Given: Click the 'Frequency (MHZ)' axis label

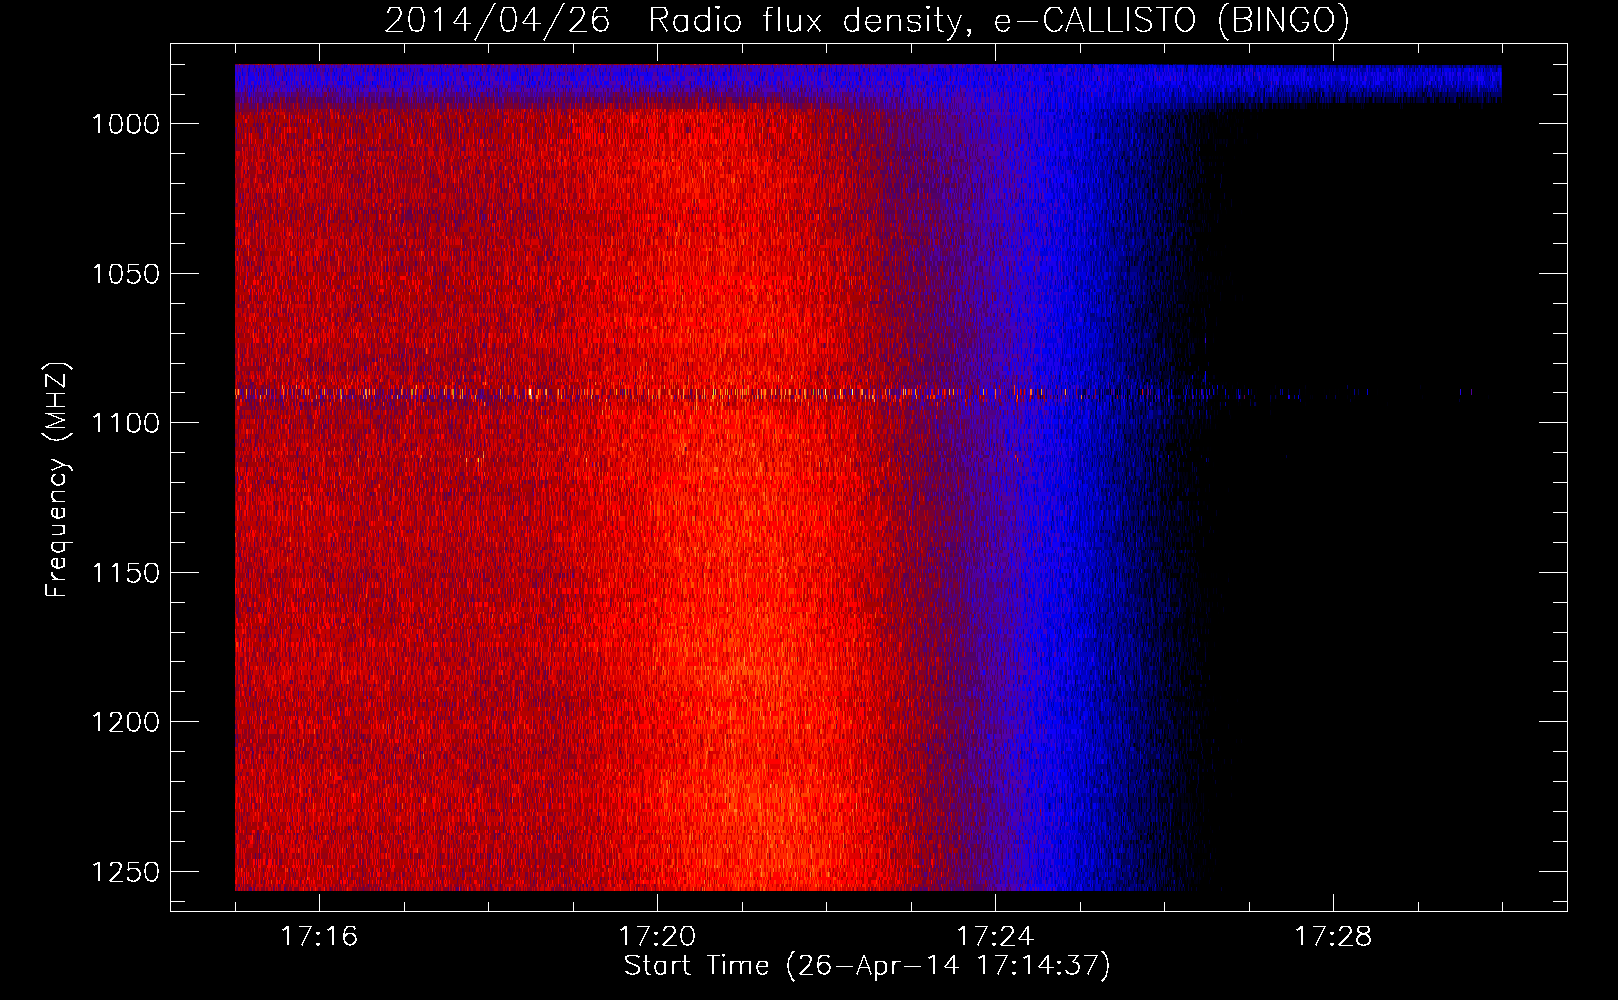Looking at the screenshot, I should 57,480.
